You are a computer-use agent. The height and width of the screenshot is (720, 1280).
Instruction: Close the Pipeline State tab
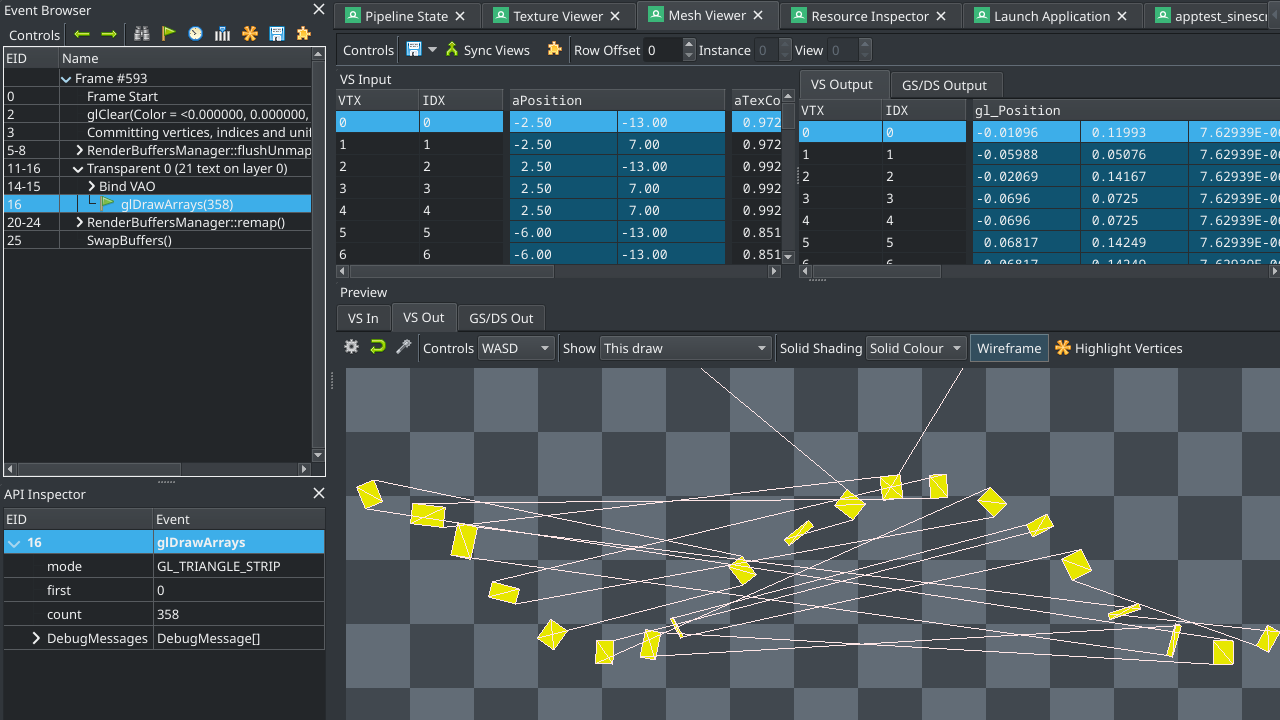[x=460, y=16]
